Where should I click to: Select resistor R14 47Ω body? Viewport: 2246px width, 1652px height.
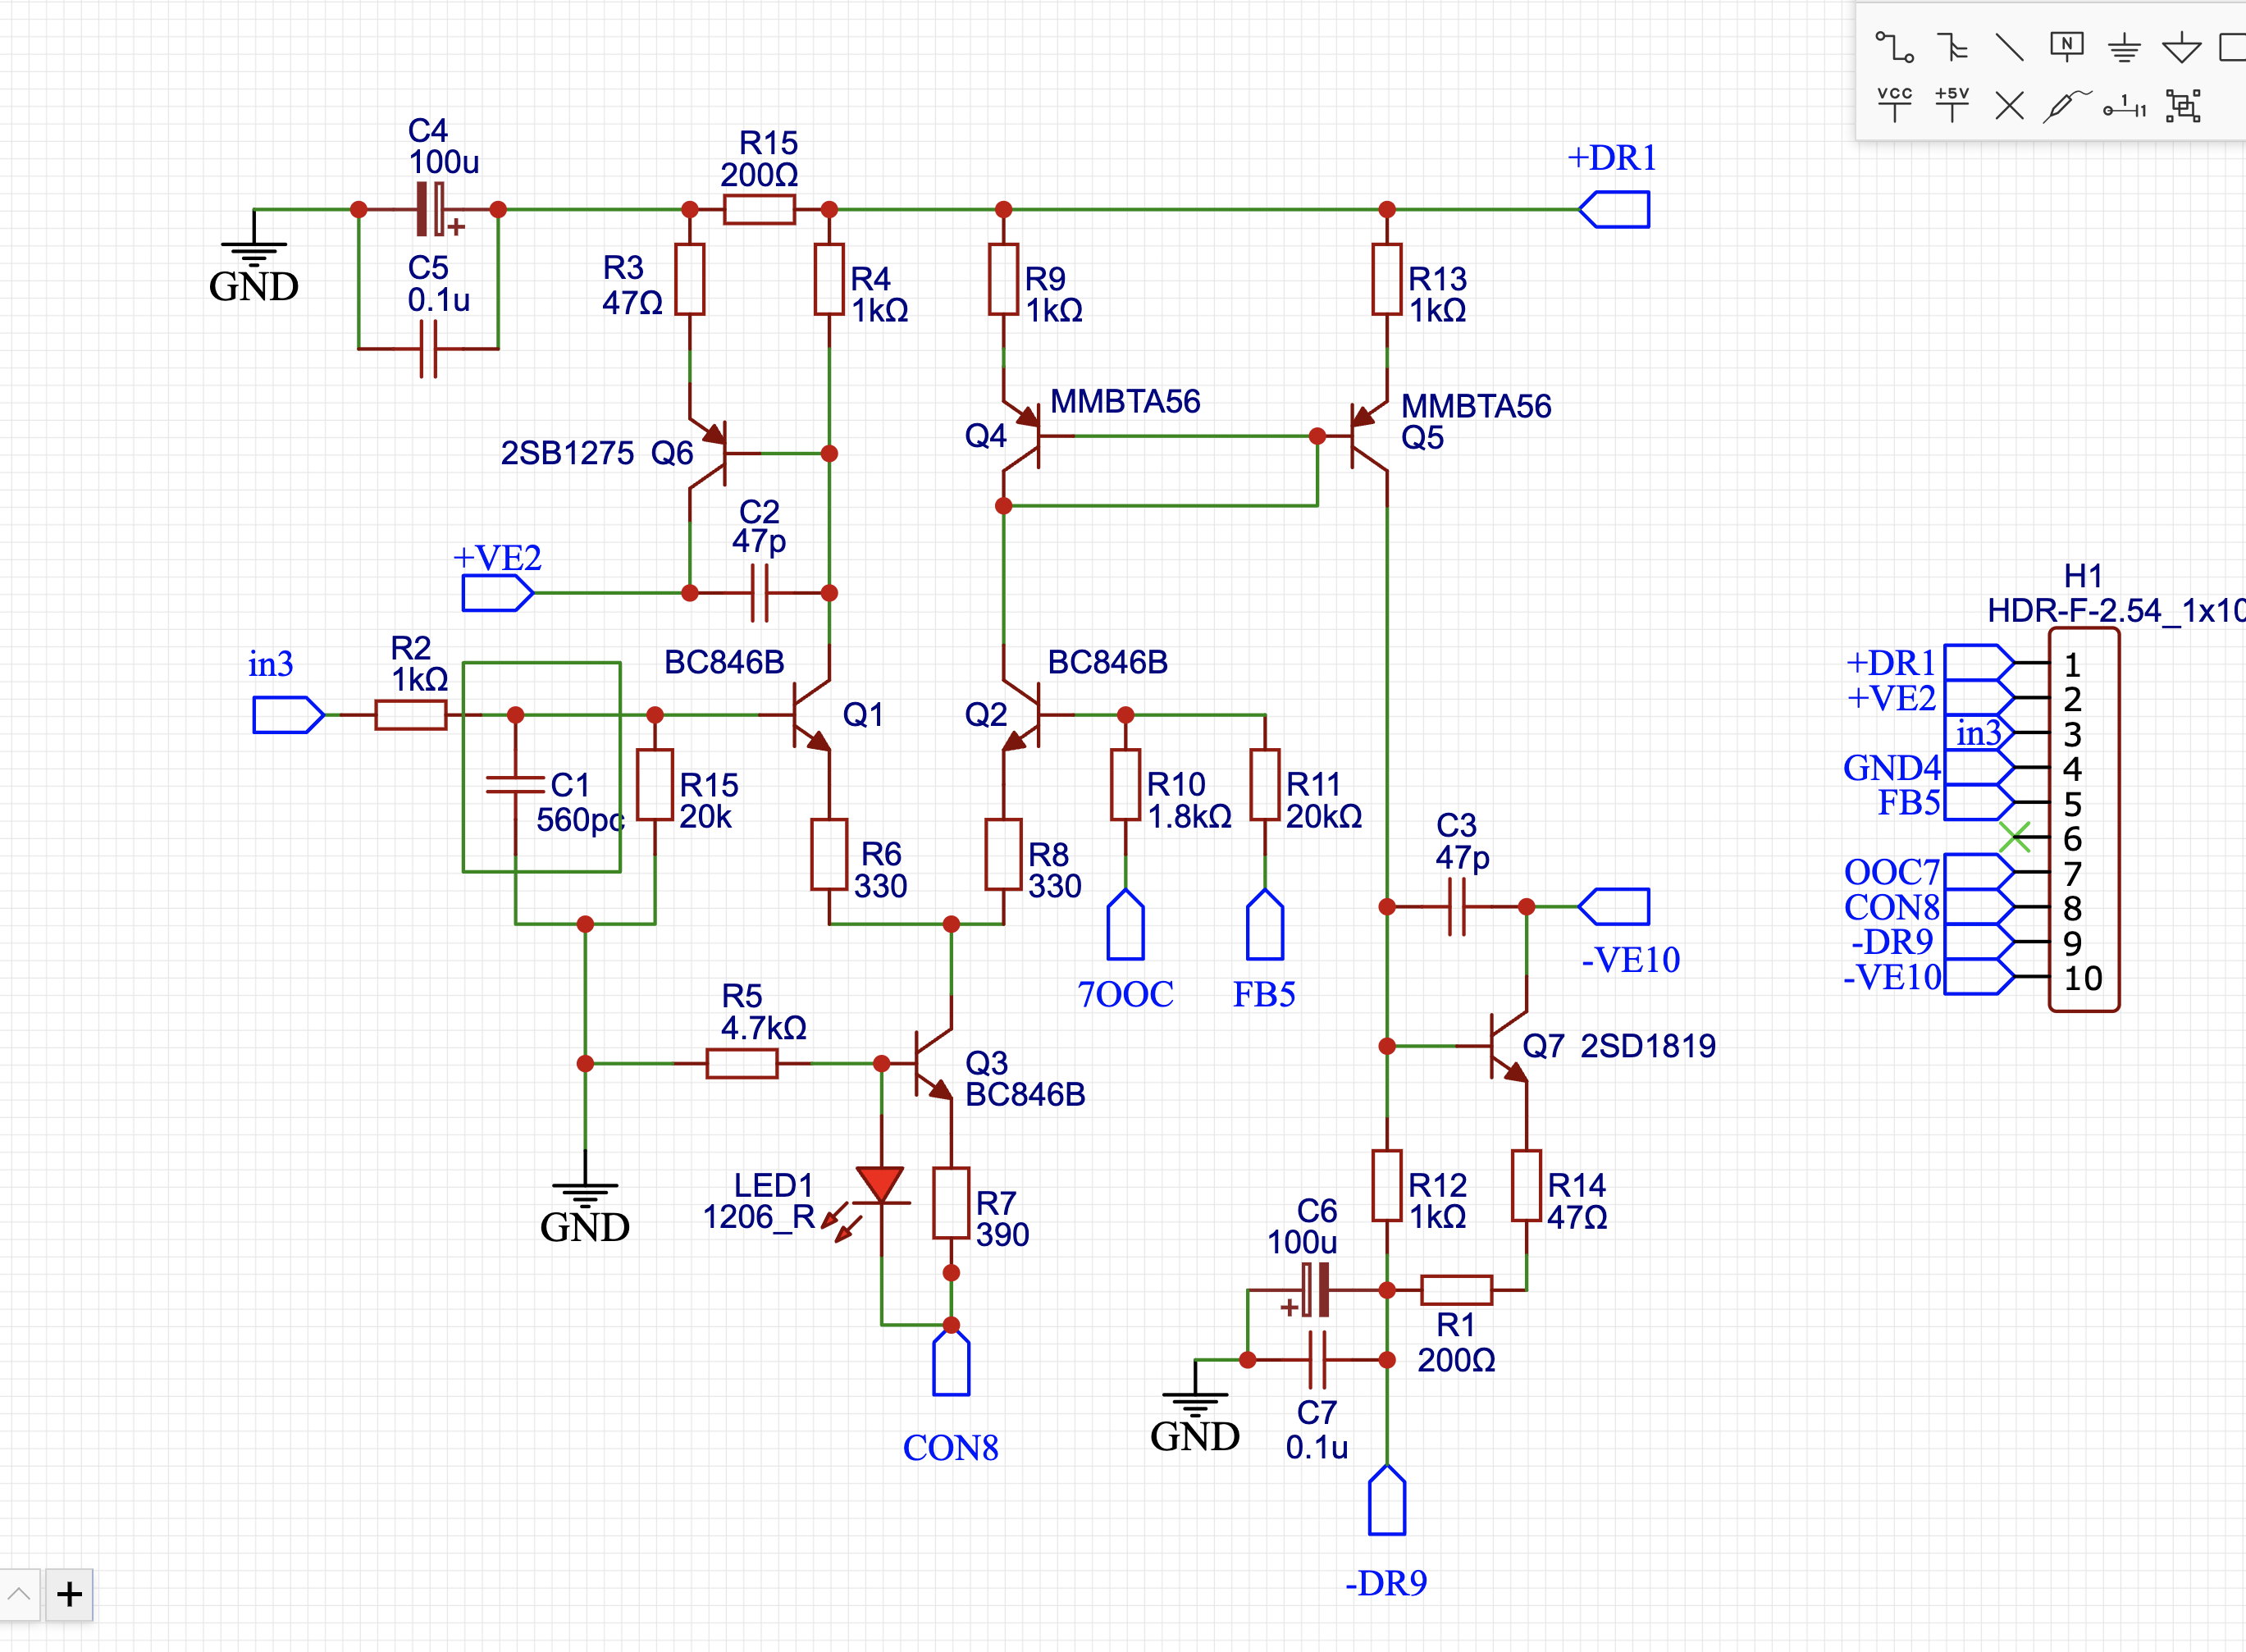click(1526, 1186)
